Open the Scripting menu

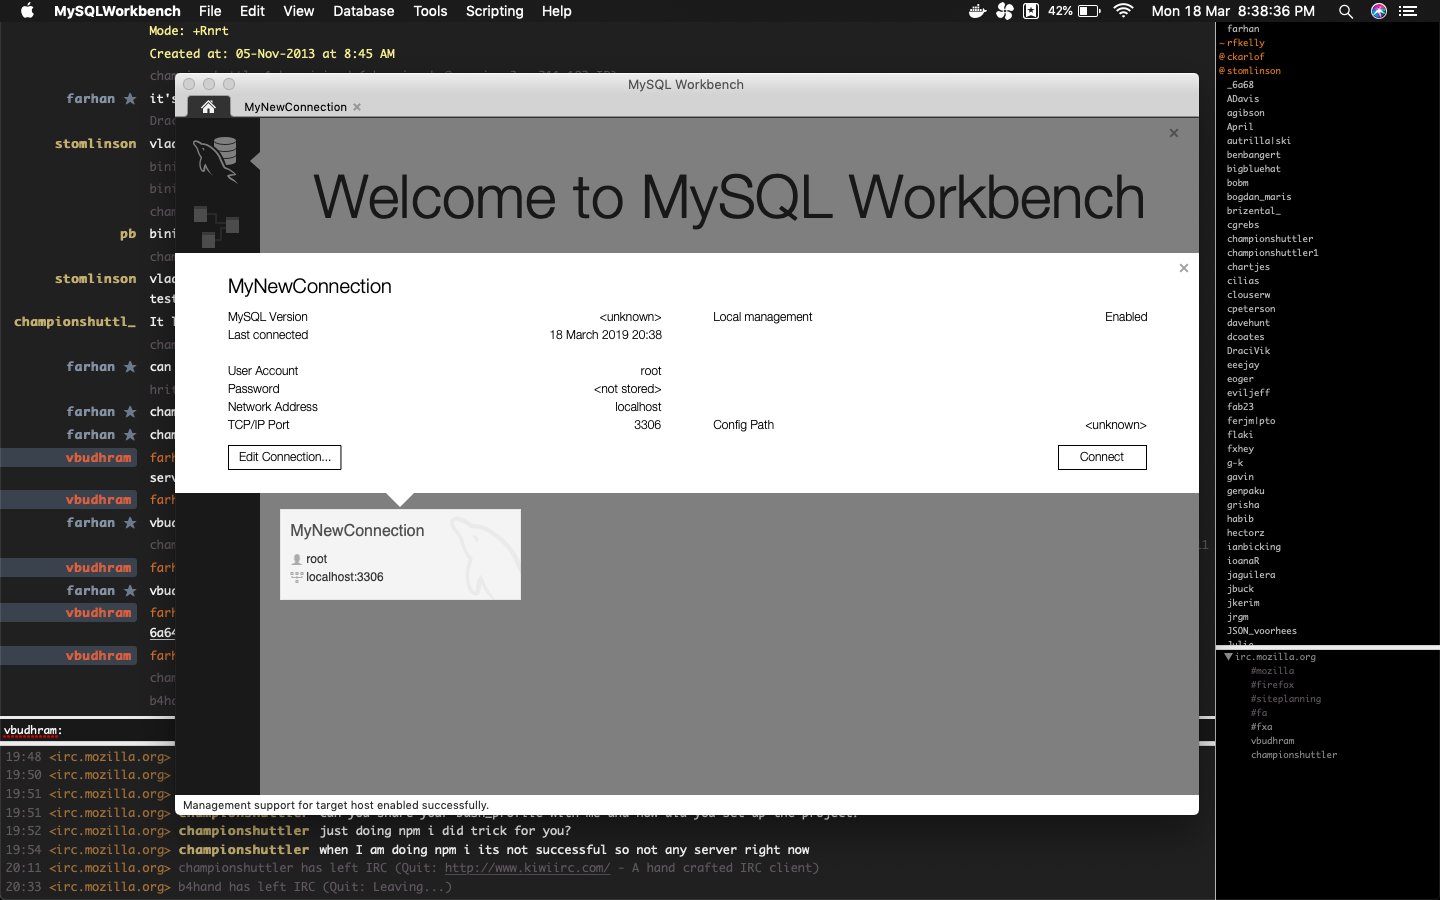click(494, 11)
